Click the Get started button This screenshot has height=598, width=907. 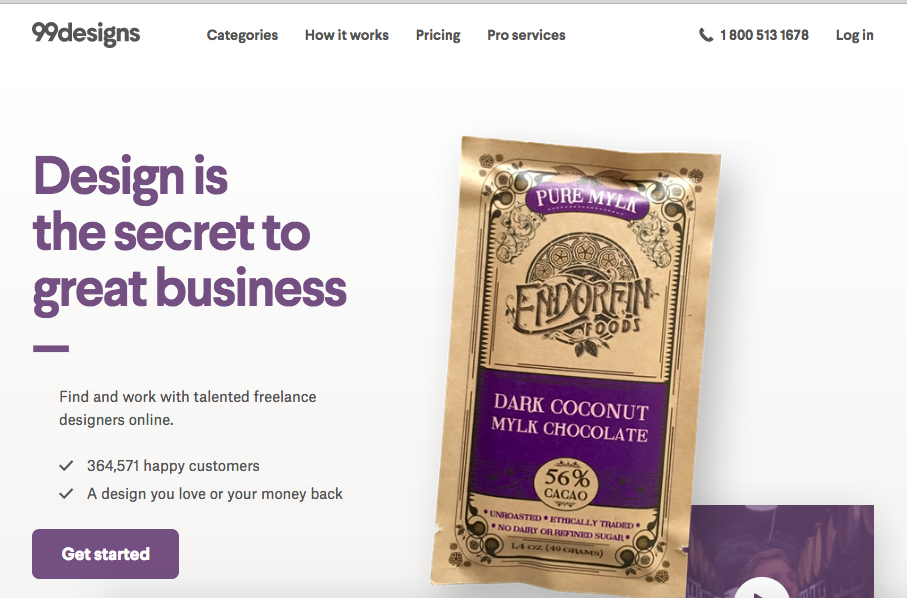point(105,554)
